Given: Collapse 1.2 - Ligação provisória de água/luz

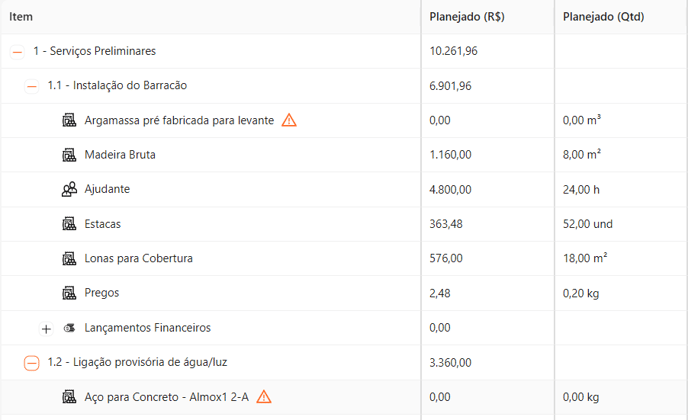Looking at the screenshot, I should [32, 363].
